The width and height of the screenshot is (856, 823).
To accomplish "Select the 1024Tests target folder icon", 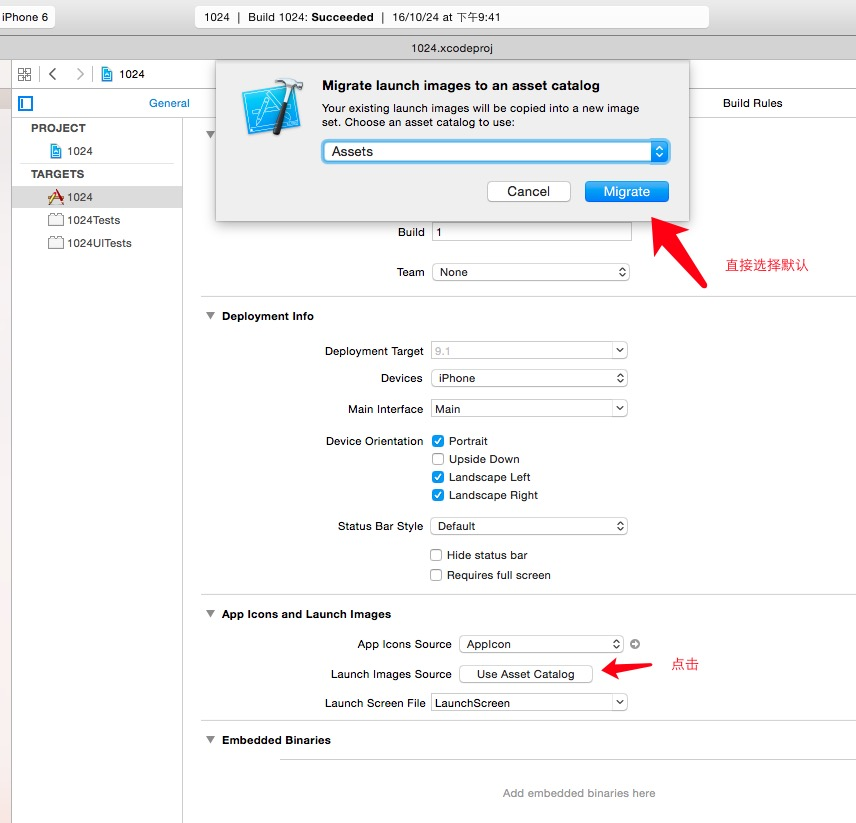I will [x=56, y=220].
